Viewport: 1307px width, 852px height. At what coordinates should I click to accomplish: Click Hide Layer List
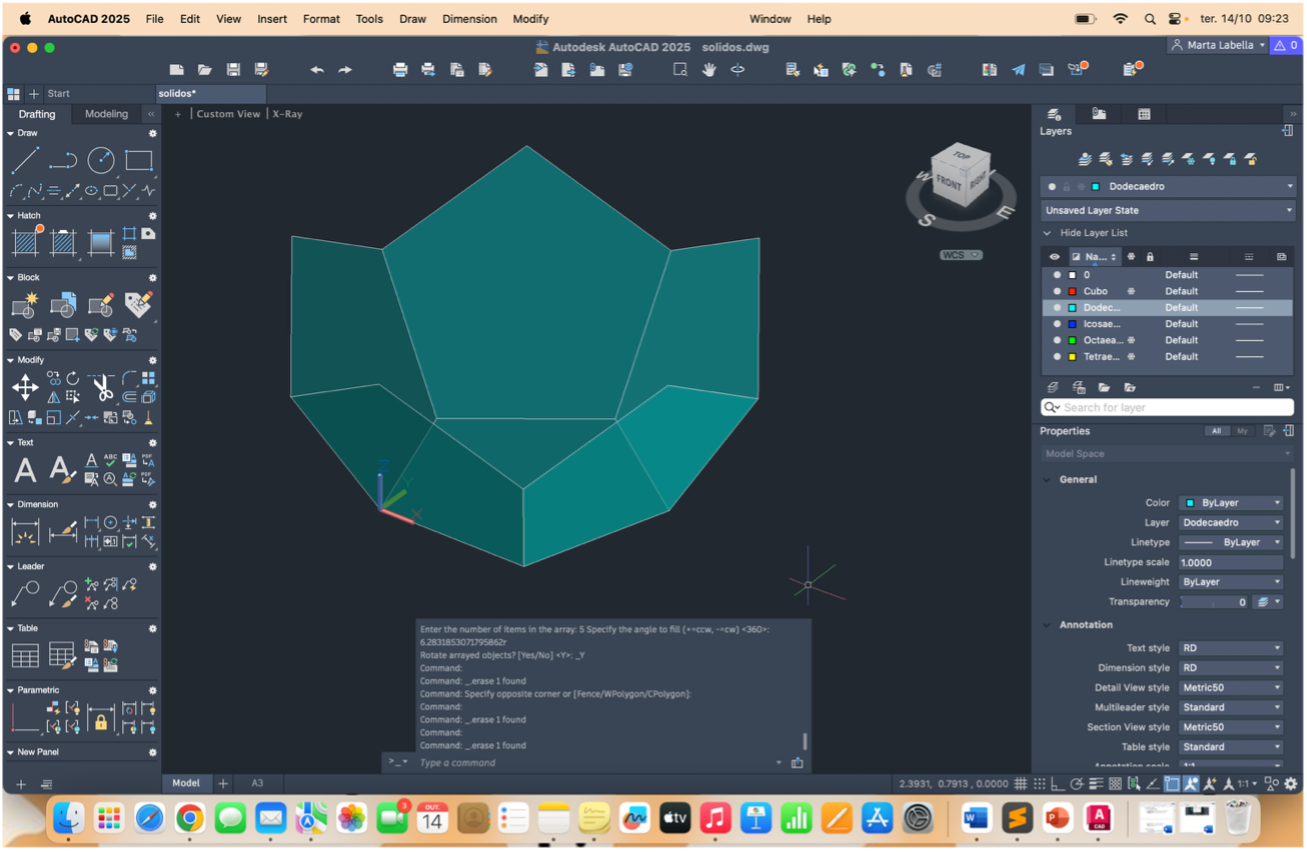(x=1093, y=233)
